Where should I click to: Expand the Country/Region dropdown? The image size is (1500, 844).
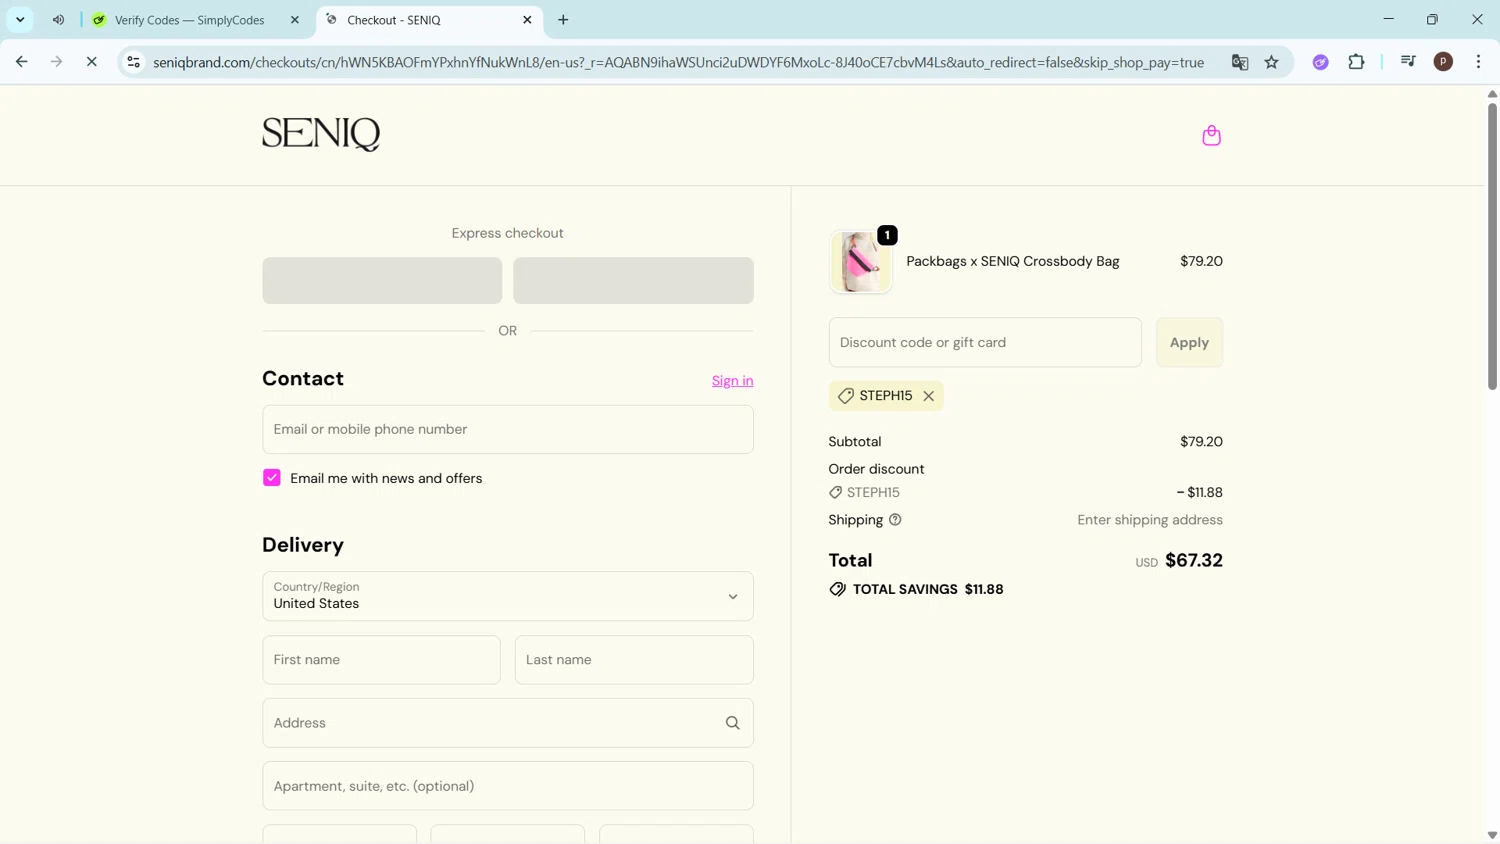tap(508, 596)
